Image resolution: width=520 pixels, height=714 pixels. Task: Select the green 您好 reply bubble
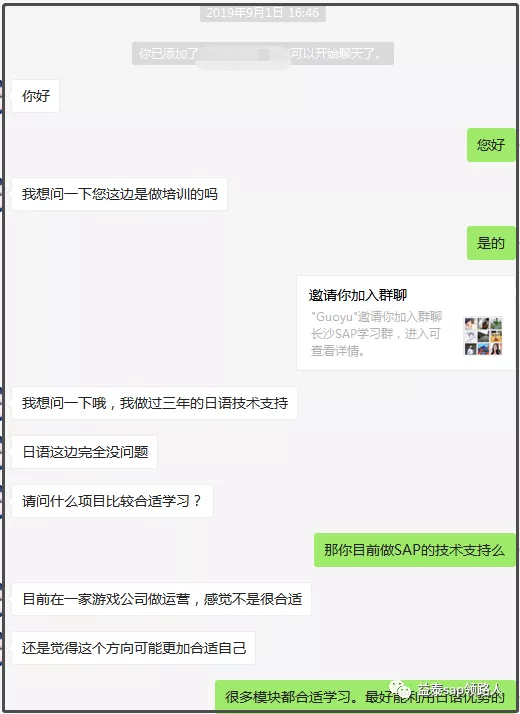(490, 145)
